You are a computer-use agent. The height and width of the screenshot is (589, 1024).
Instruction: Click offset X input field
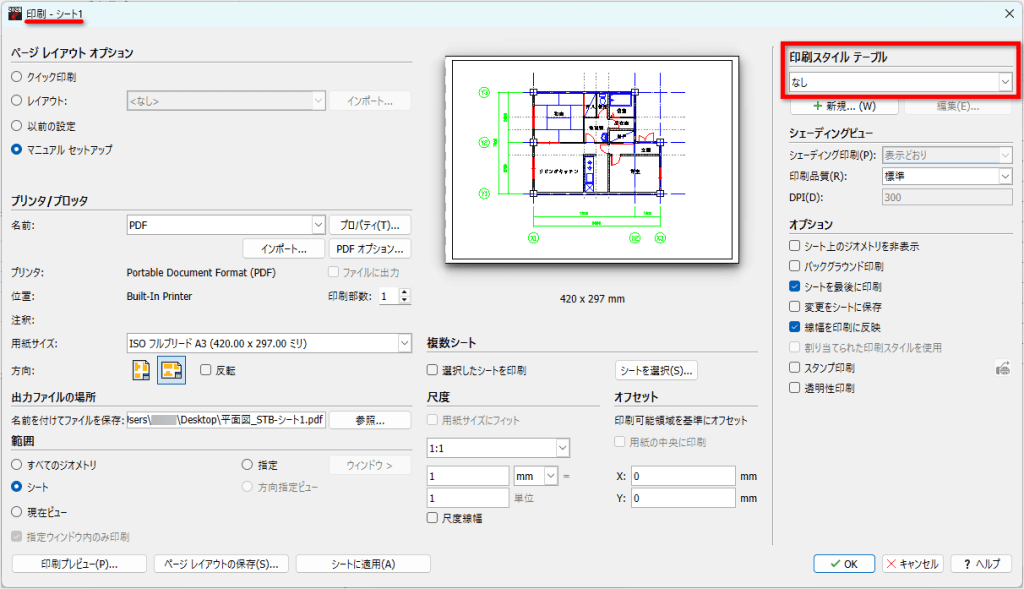click(x=683, y=476)
